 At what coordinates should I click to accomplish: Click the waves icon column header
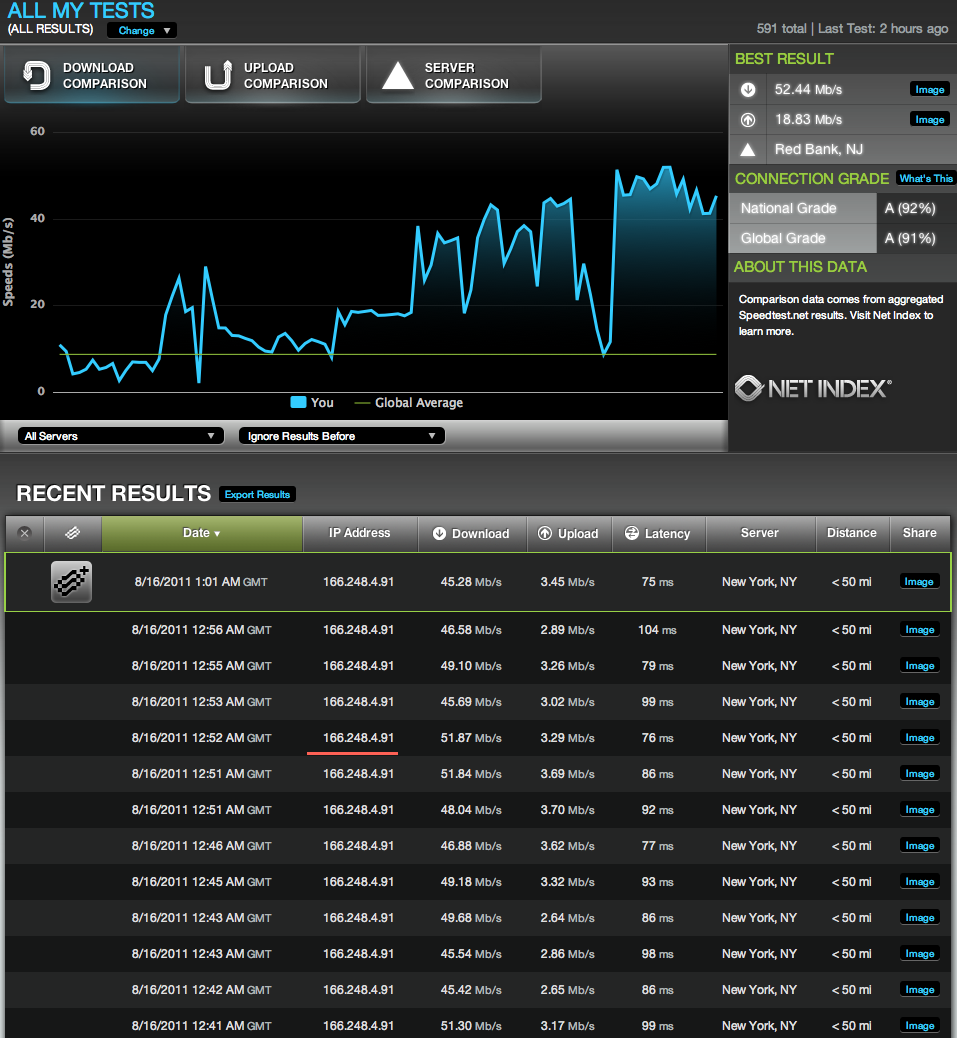73,533
